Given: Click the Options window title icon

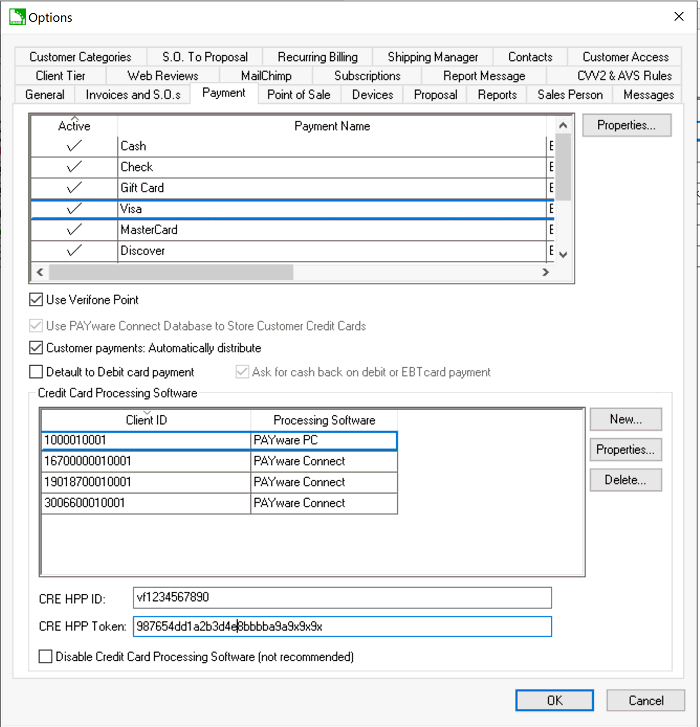Looking at the screenshot, I should (15, 17).
